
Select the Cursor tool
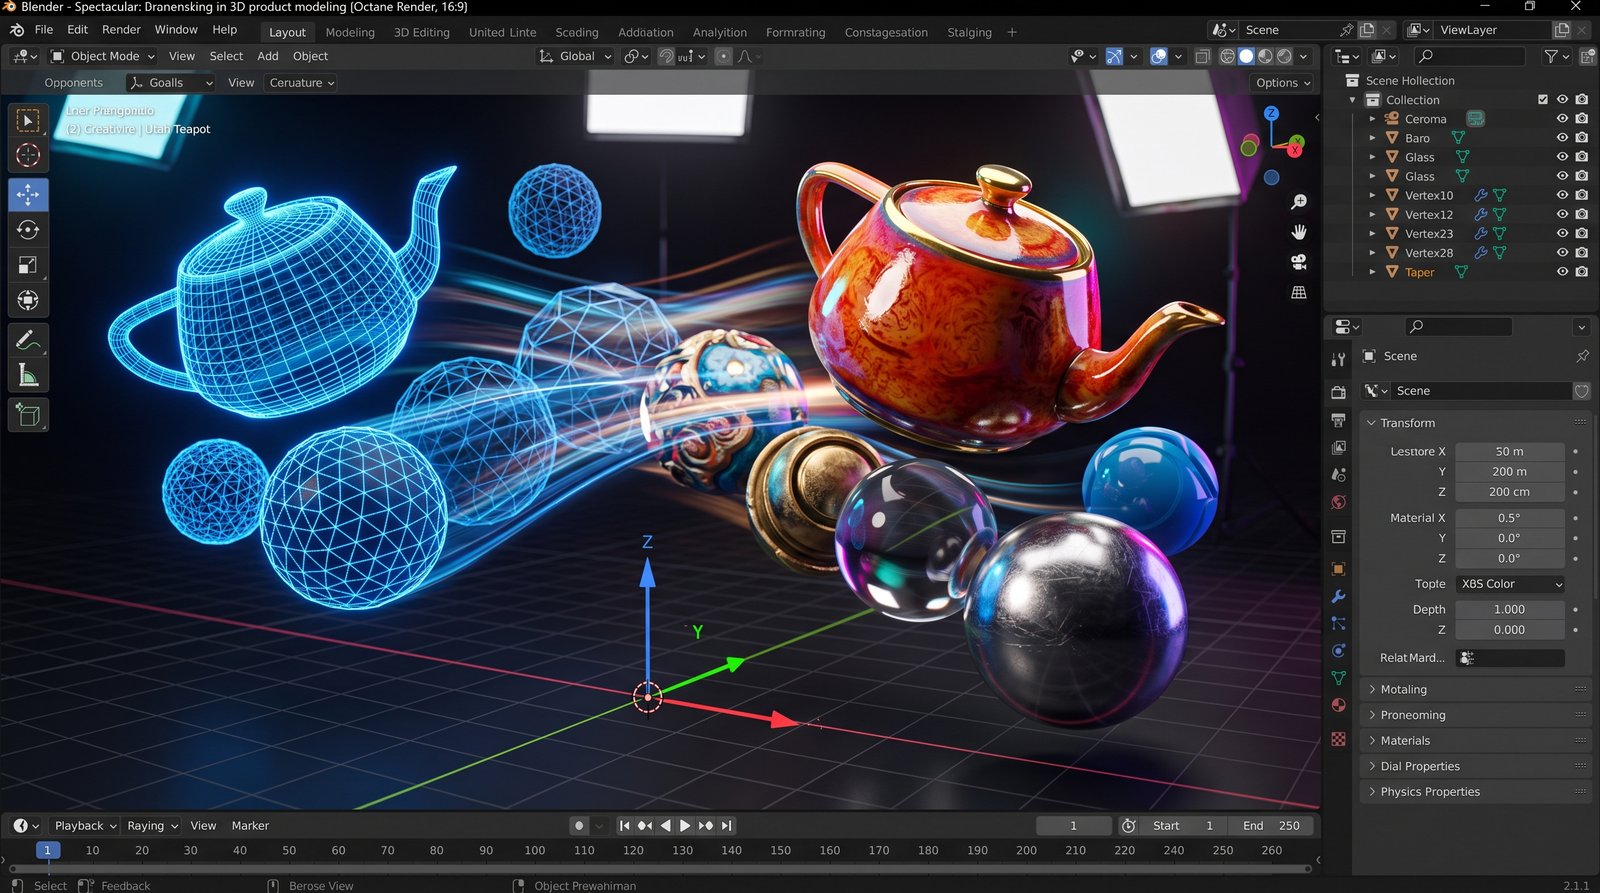28,155
